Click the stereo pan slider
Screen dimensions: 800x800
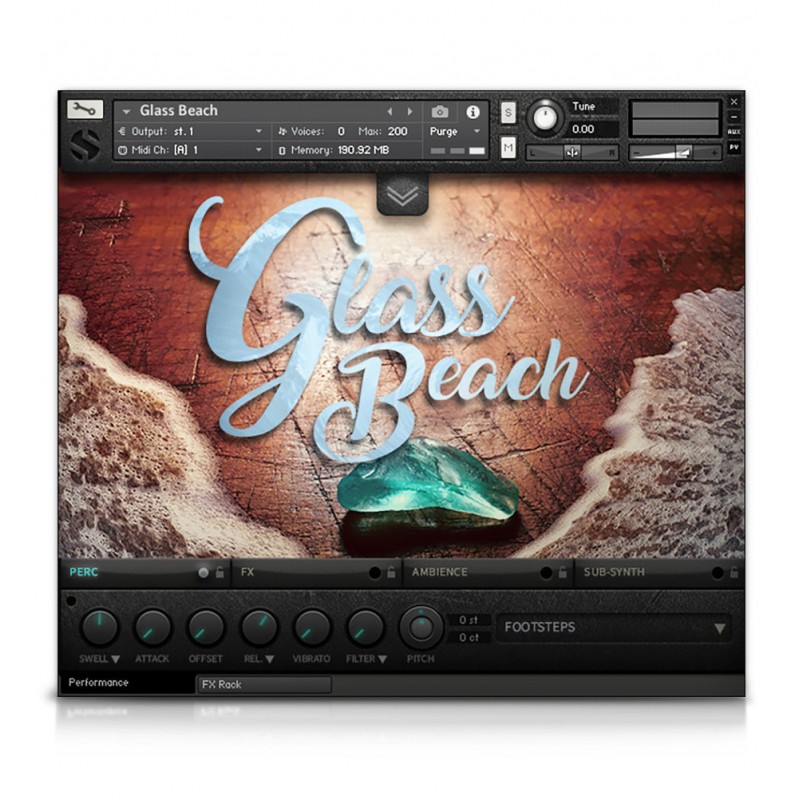[573, 152]
